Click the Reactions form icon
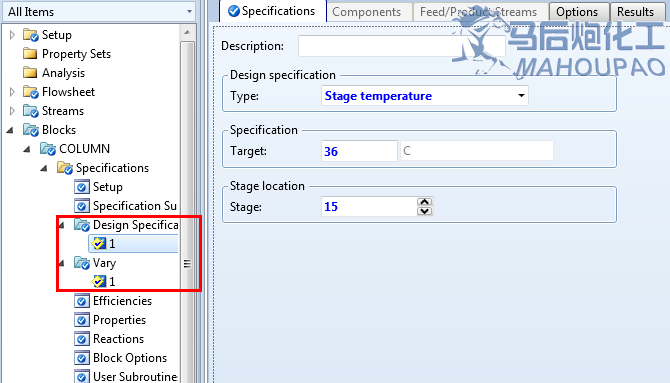Screen dimensions: 670x383 point(82,339)
